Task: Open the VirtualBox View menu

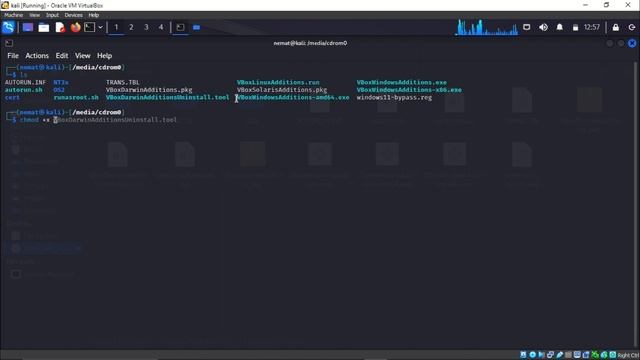Action: coord(34,15)
